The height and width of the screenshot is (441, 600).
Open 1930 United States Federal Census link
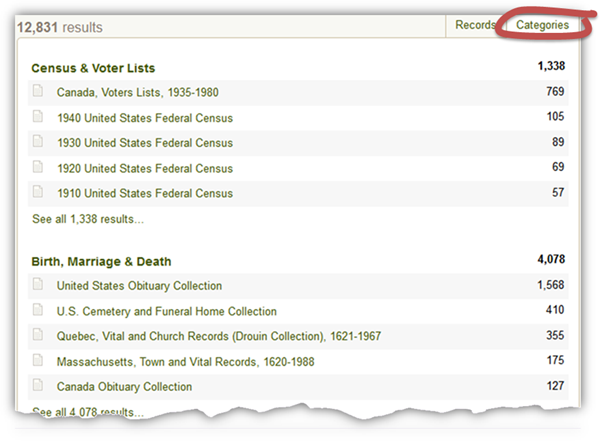[145, 143]
